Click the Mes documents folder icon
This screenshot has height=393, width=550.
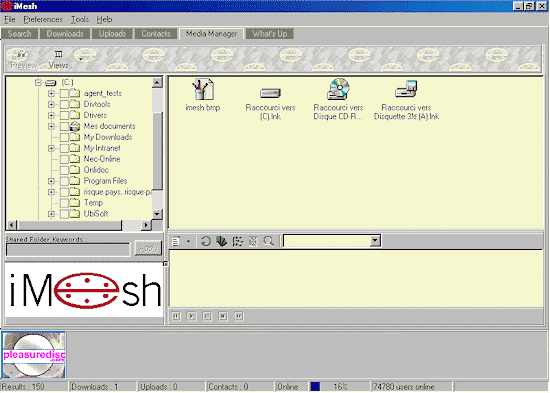click(x=75, y=126)
